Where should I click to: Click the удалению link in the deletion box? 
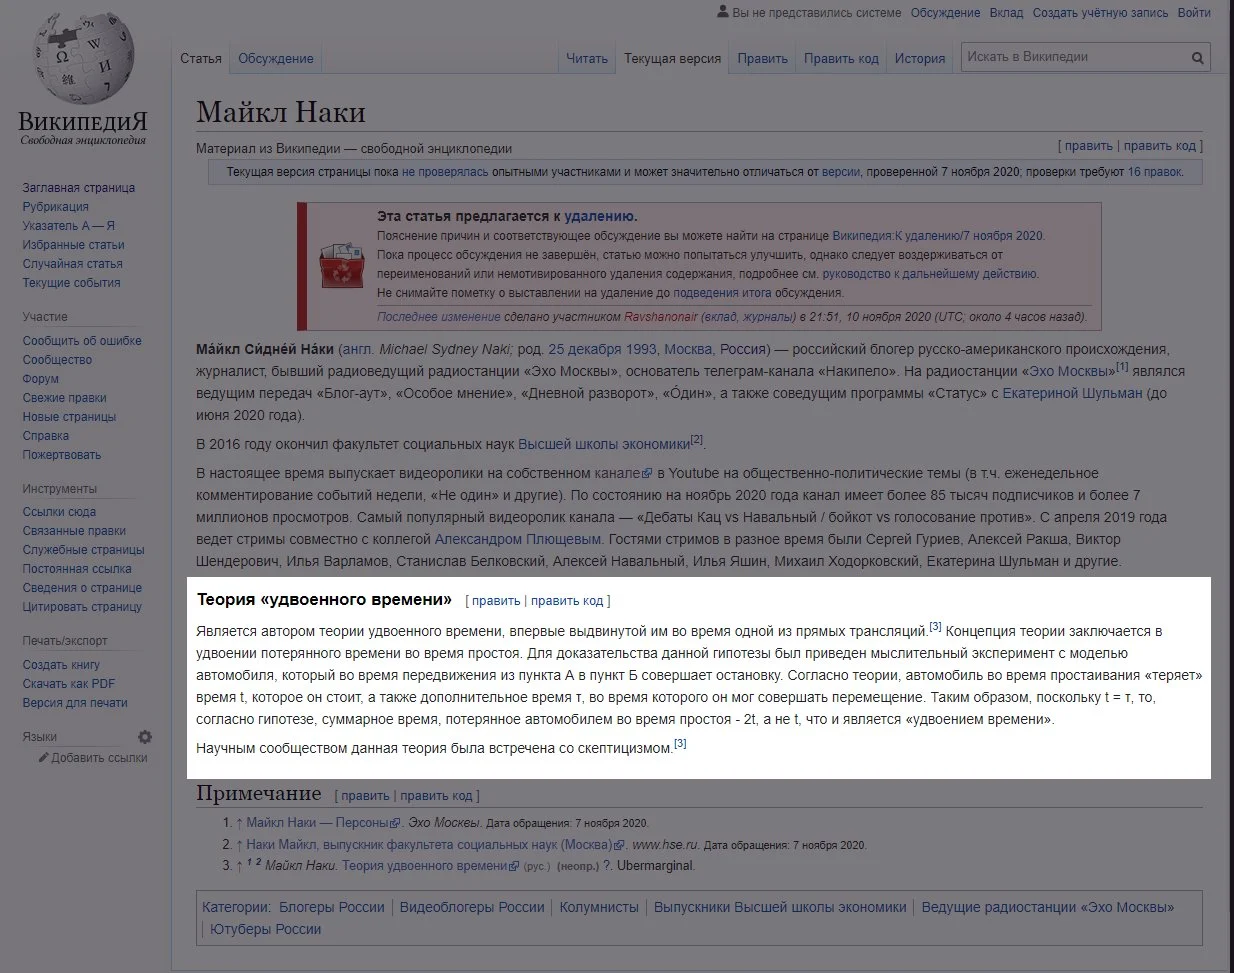click(599, 216)
